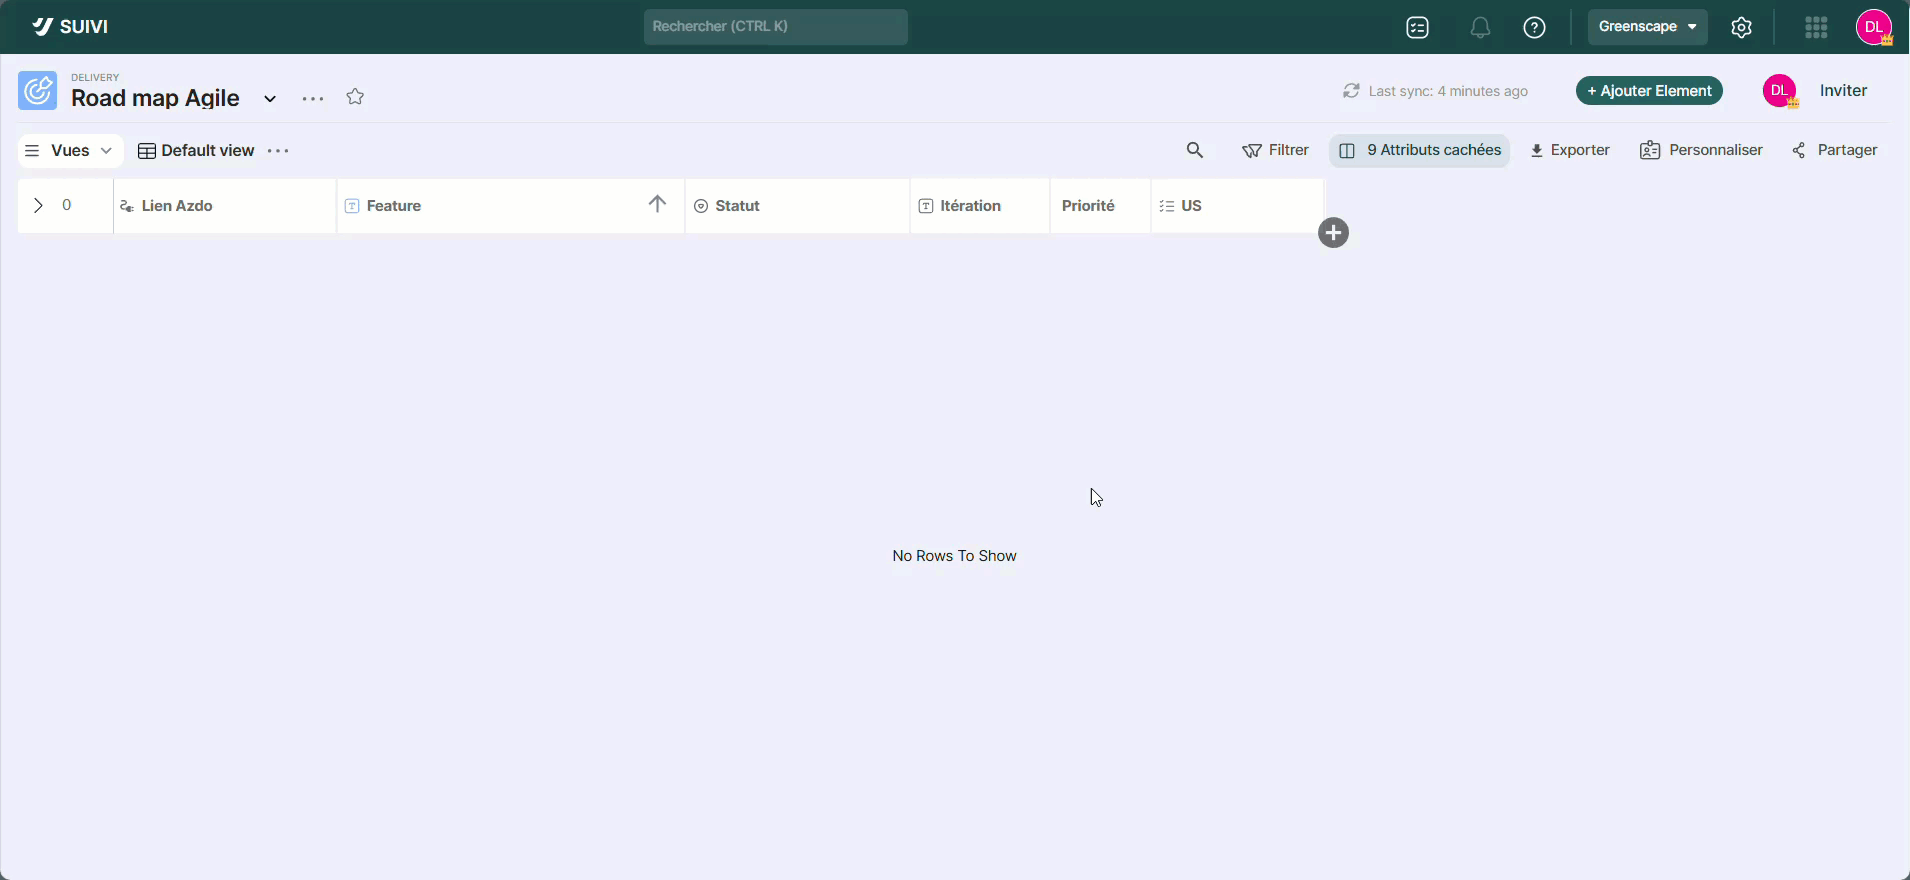Viewport: 1910px width, 880px height.
Task: Open the Road map Agile title dropdown
Action: pos(270,98)
